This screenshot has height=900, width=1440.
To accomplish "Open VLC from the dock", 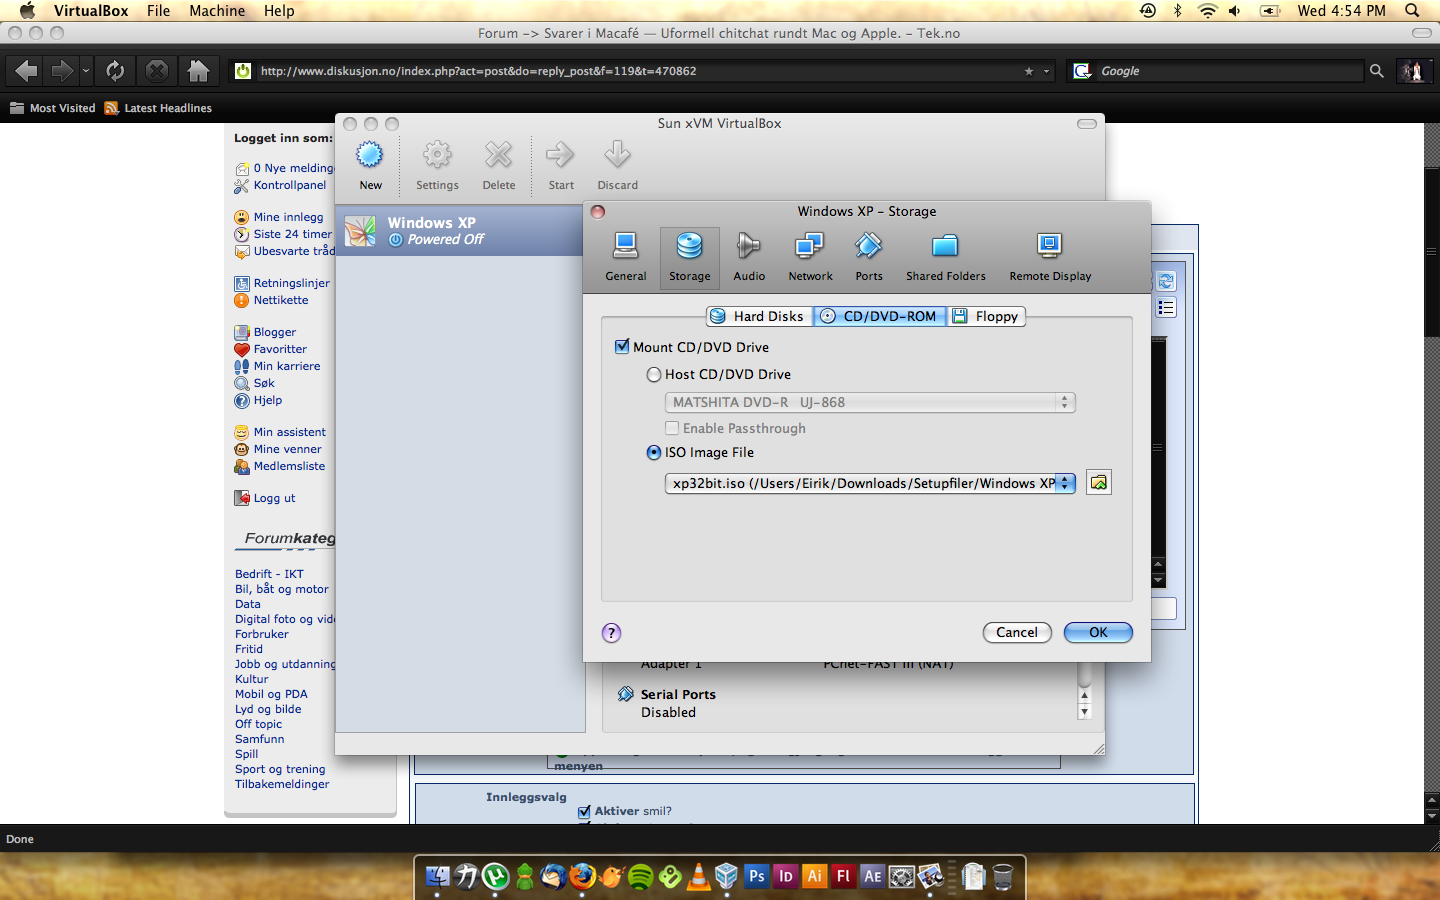I will (699, 877).
